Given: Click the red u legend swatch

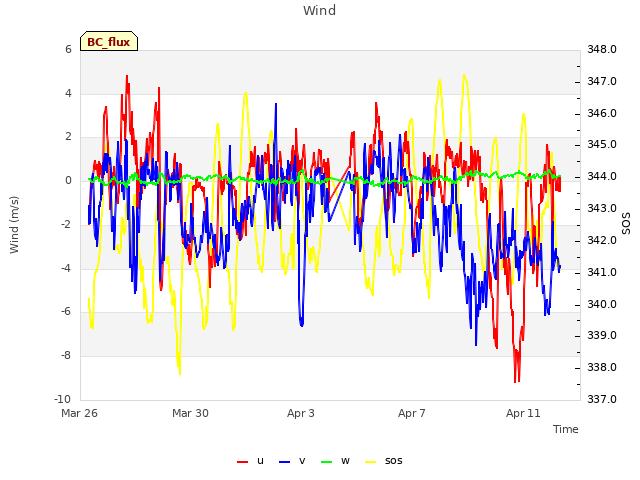Looking at the screenshot, I should (242, 462).
